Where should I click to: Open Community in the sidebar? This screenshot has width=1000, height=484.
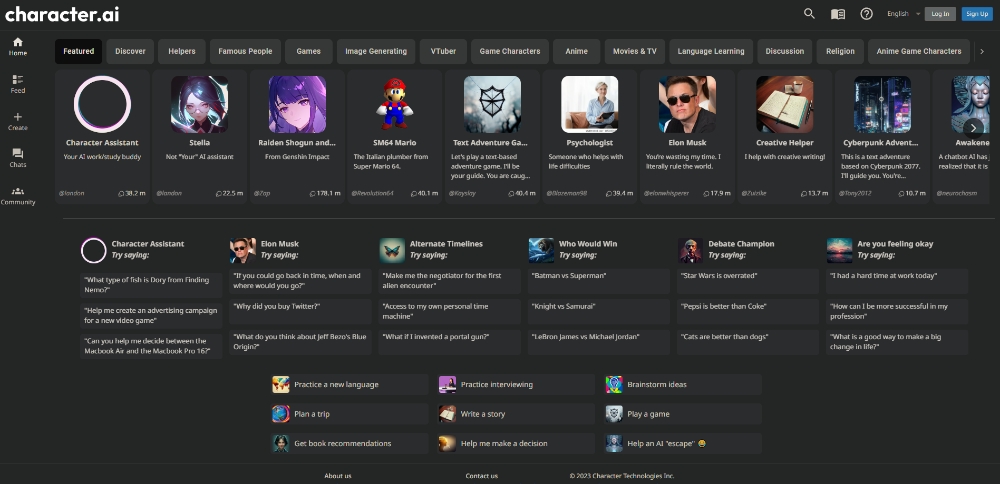coord(18,196)
